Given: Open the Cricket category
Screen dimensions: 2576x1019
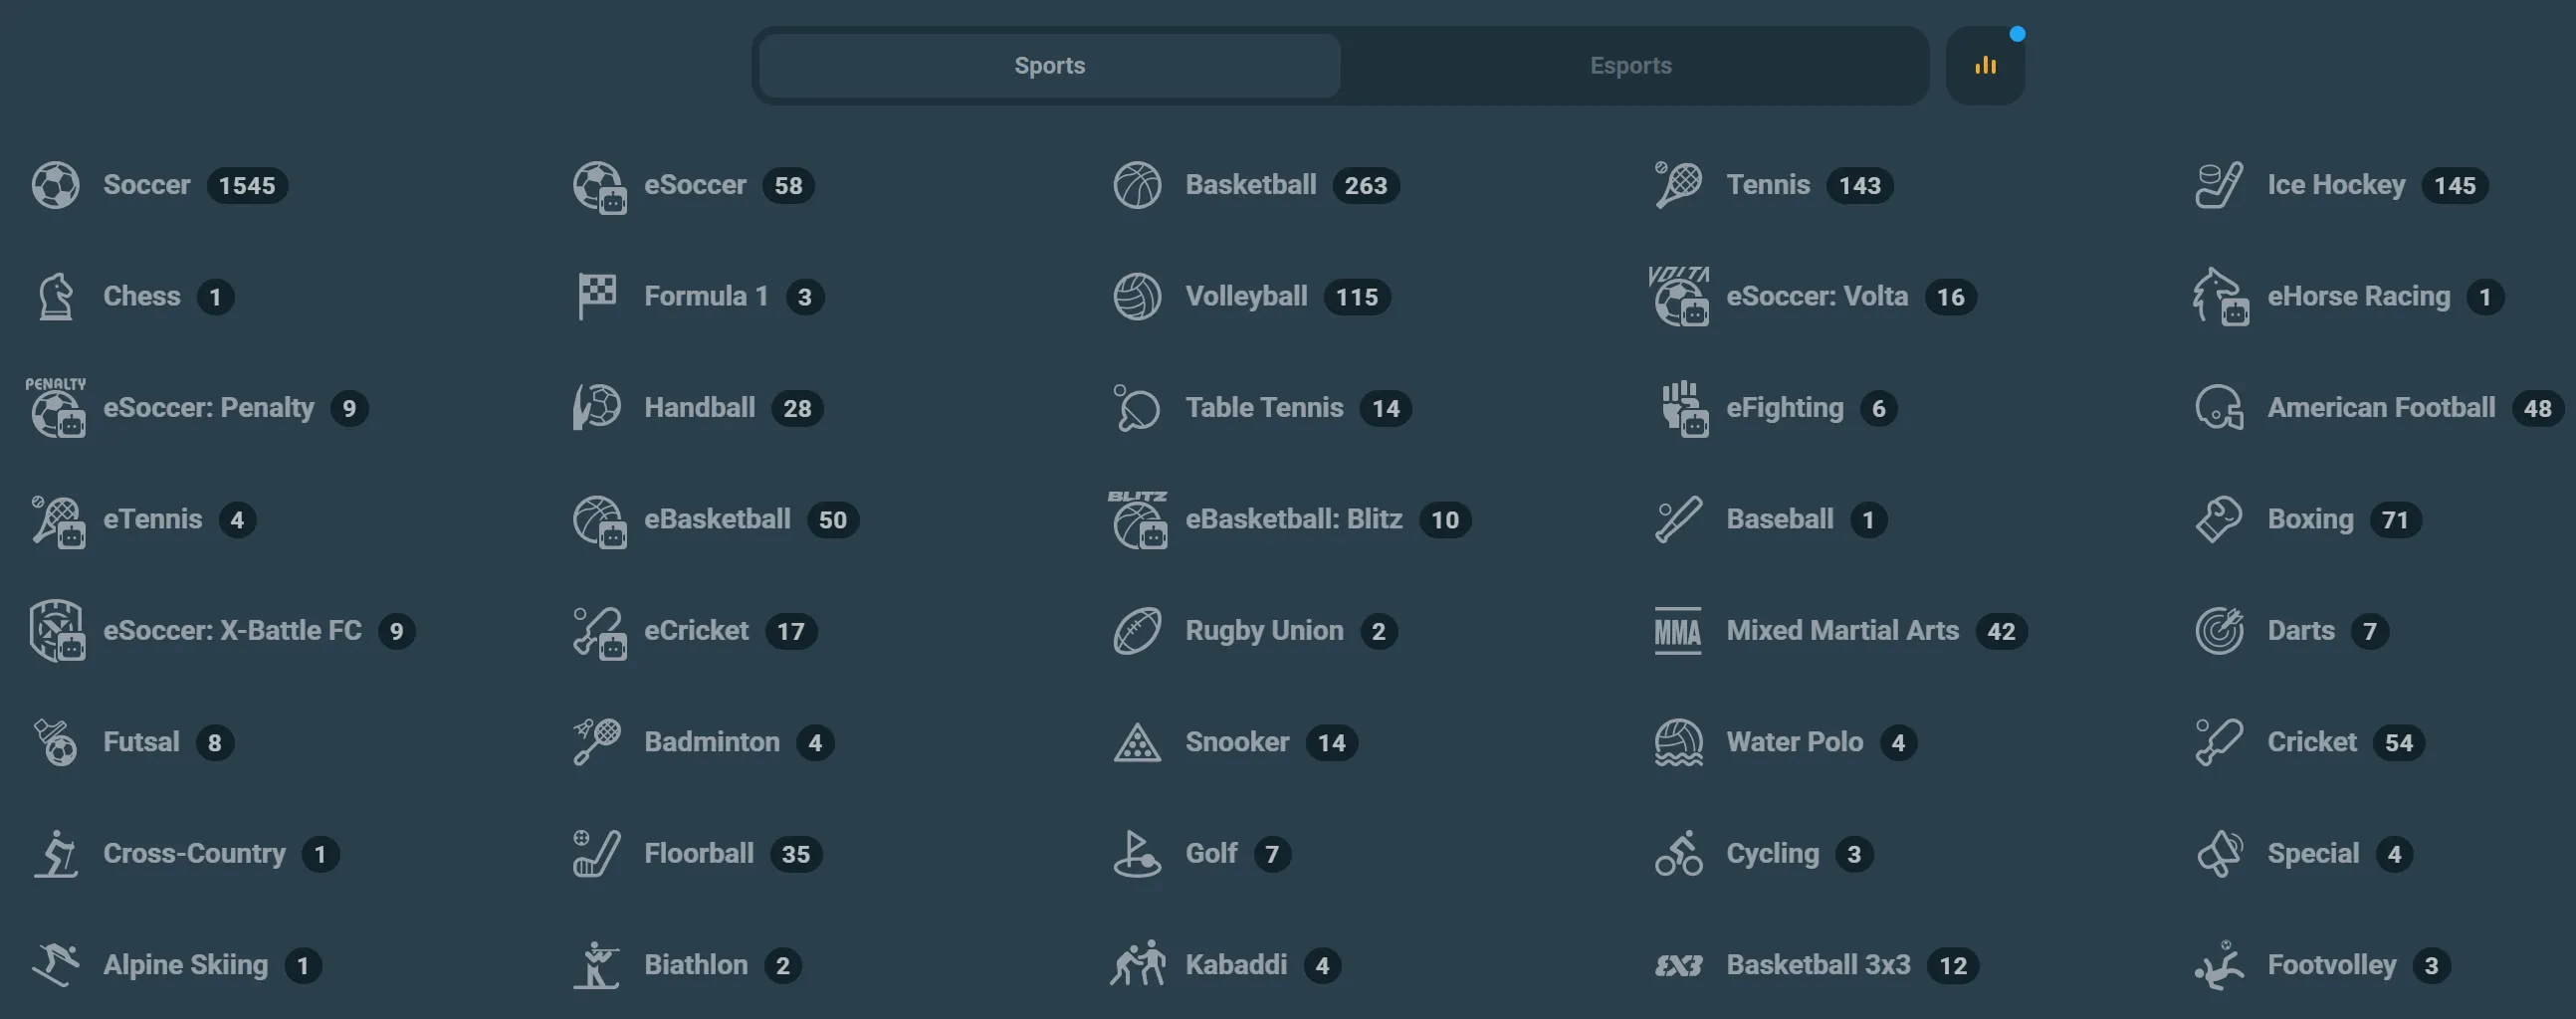Looking at the screenshot, I should coord(2312,741).
